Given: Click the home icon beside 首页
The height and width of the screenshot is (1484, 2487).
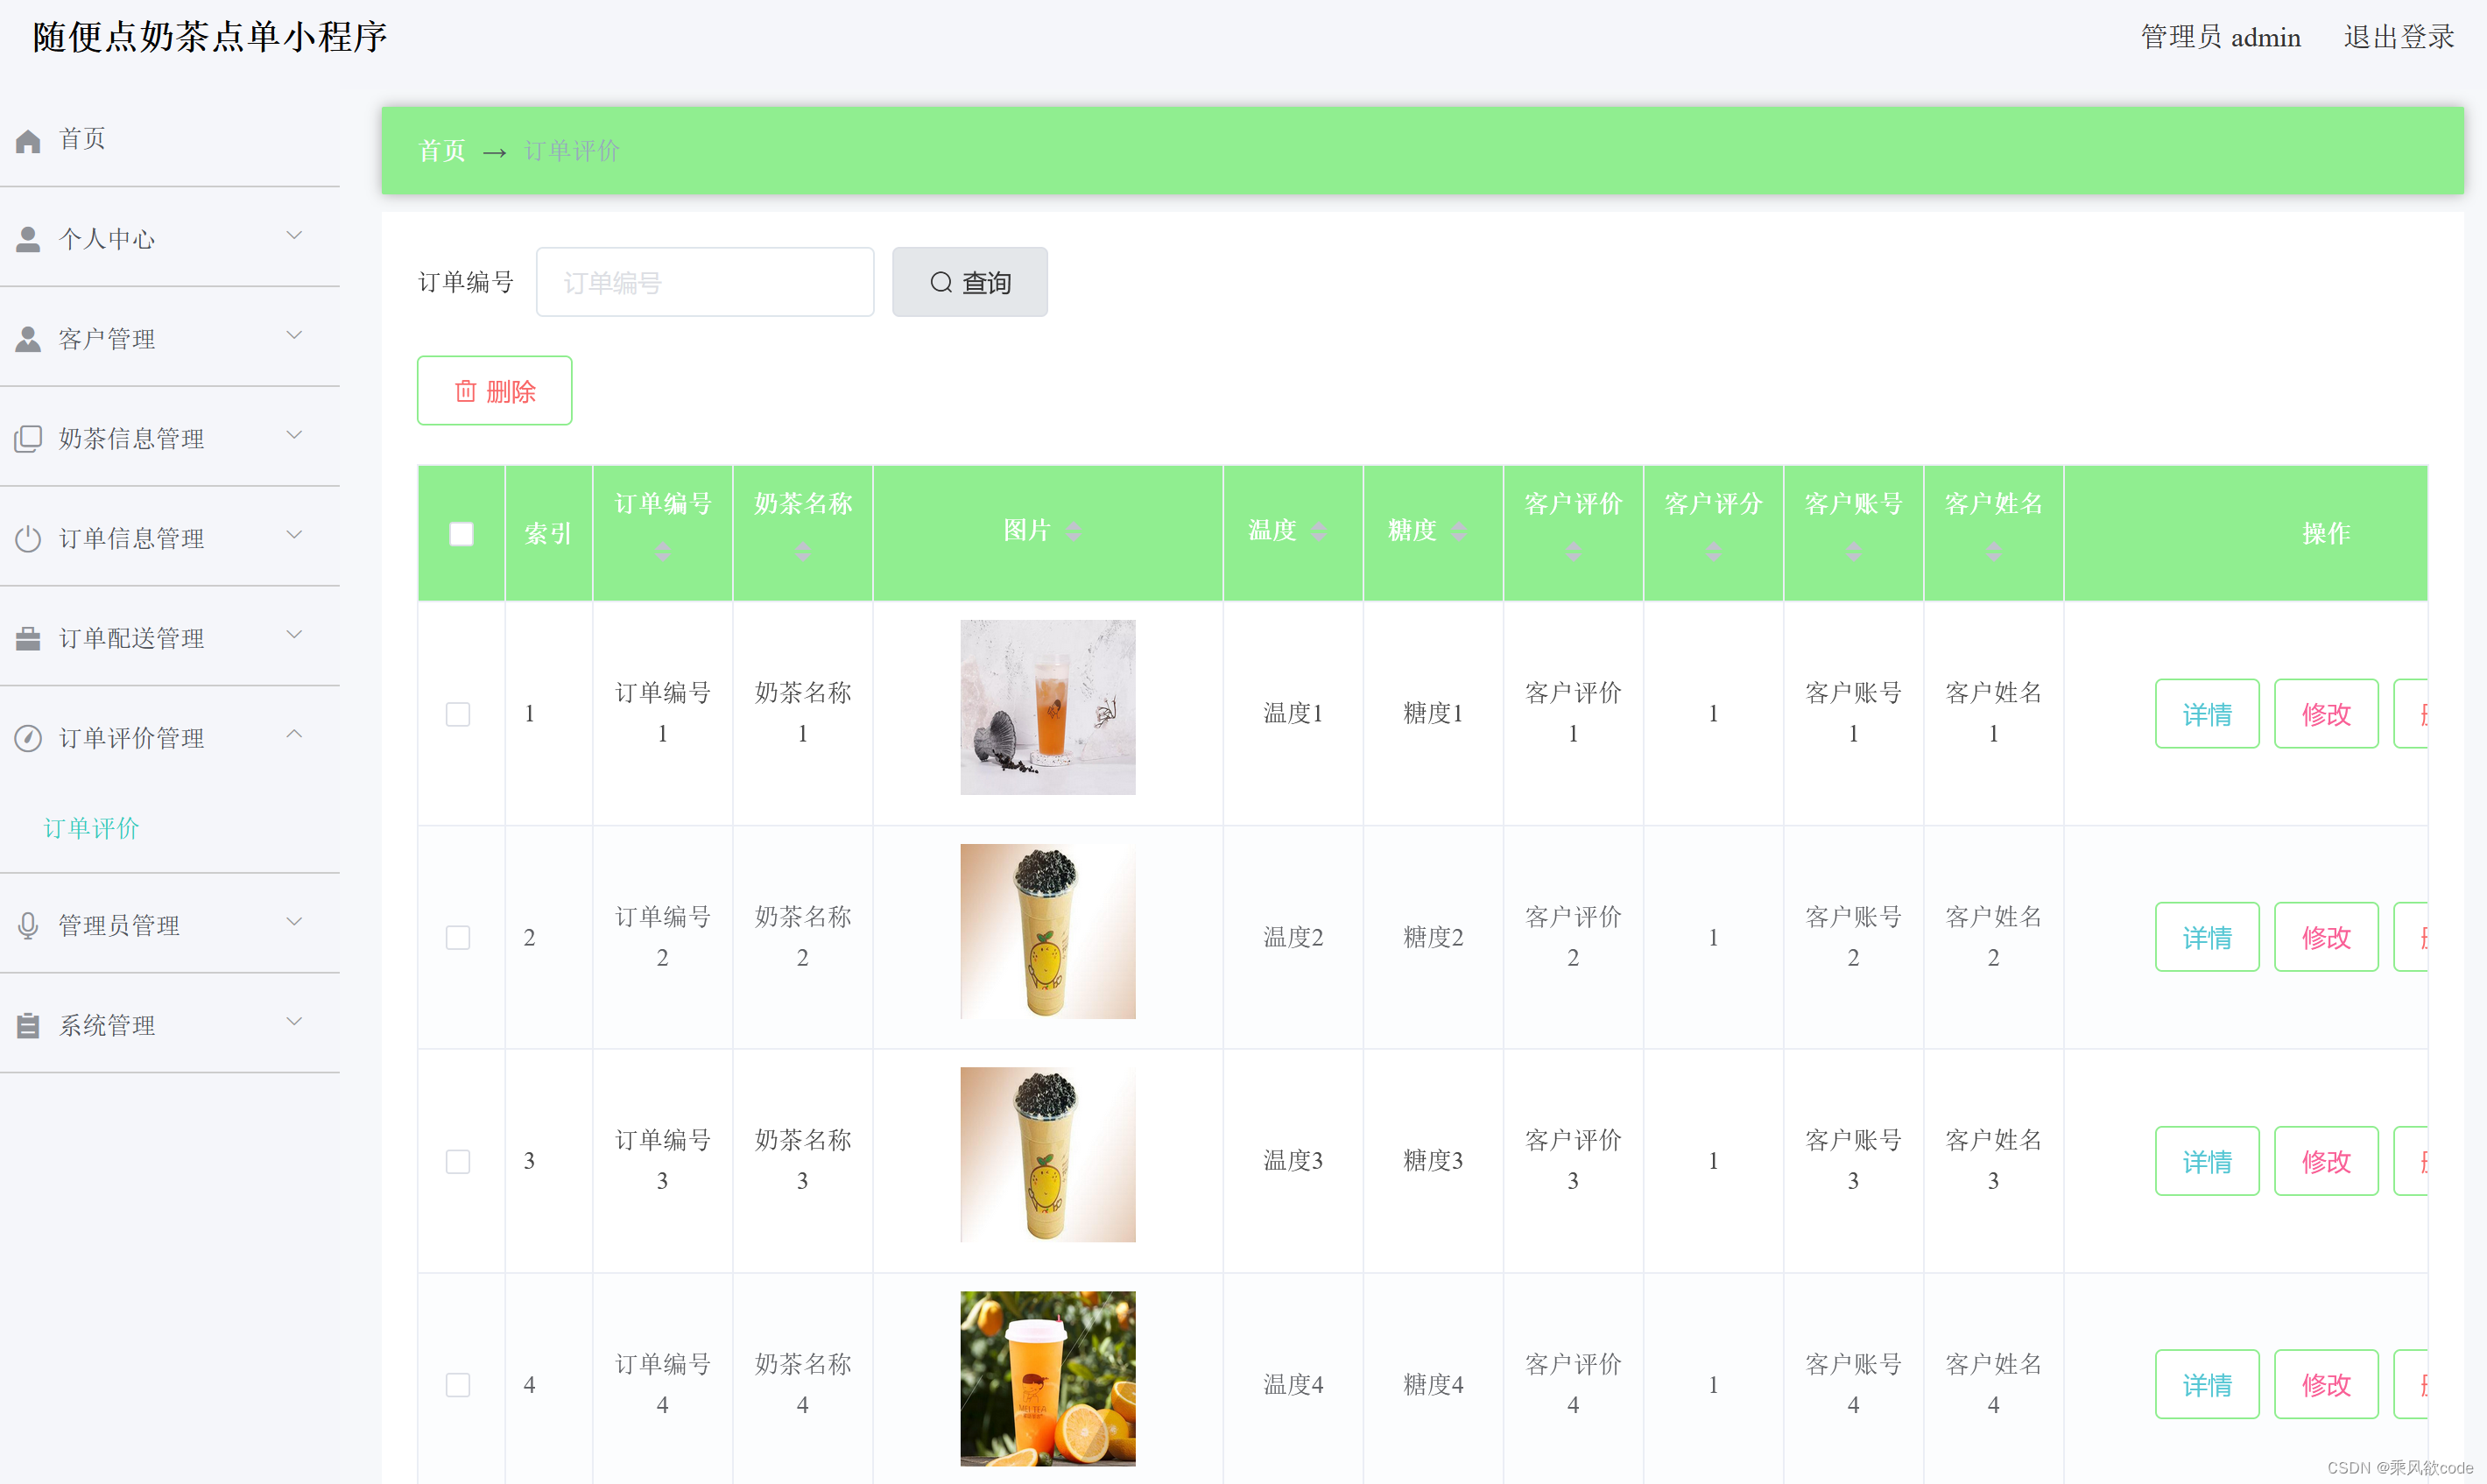Looking at the screenshot, I should click(28, 140).
